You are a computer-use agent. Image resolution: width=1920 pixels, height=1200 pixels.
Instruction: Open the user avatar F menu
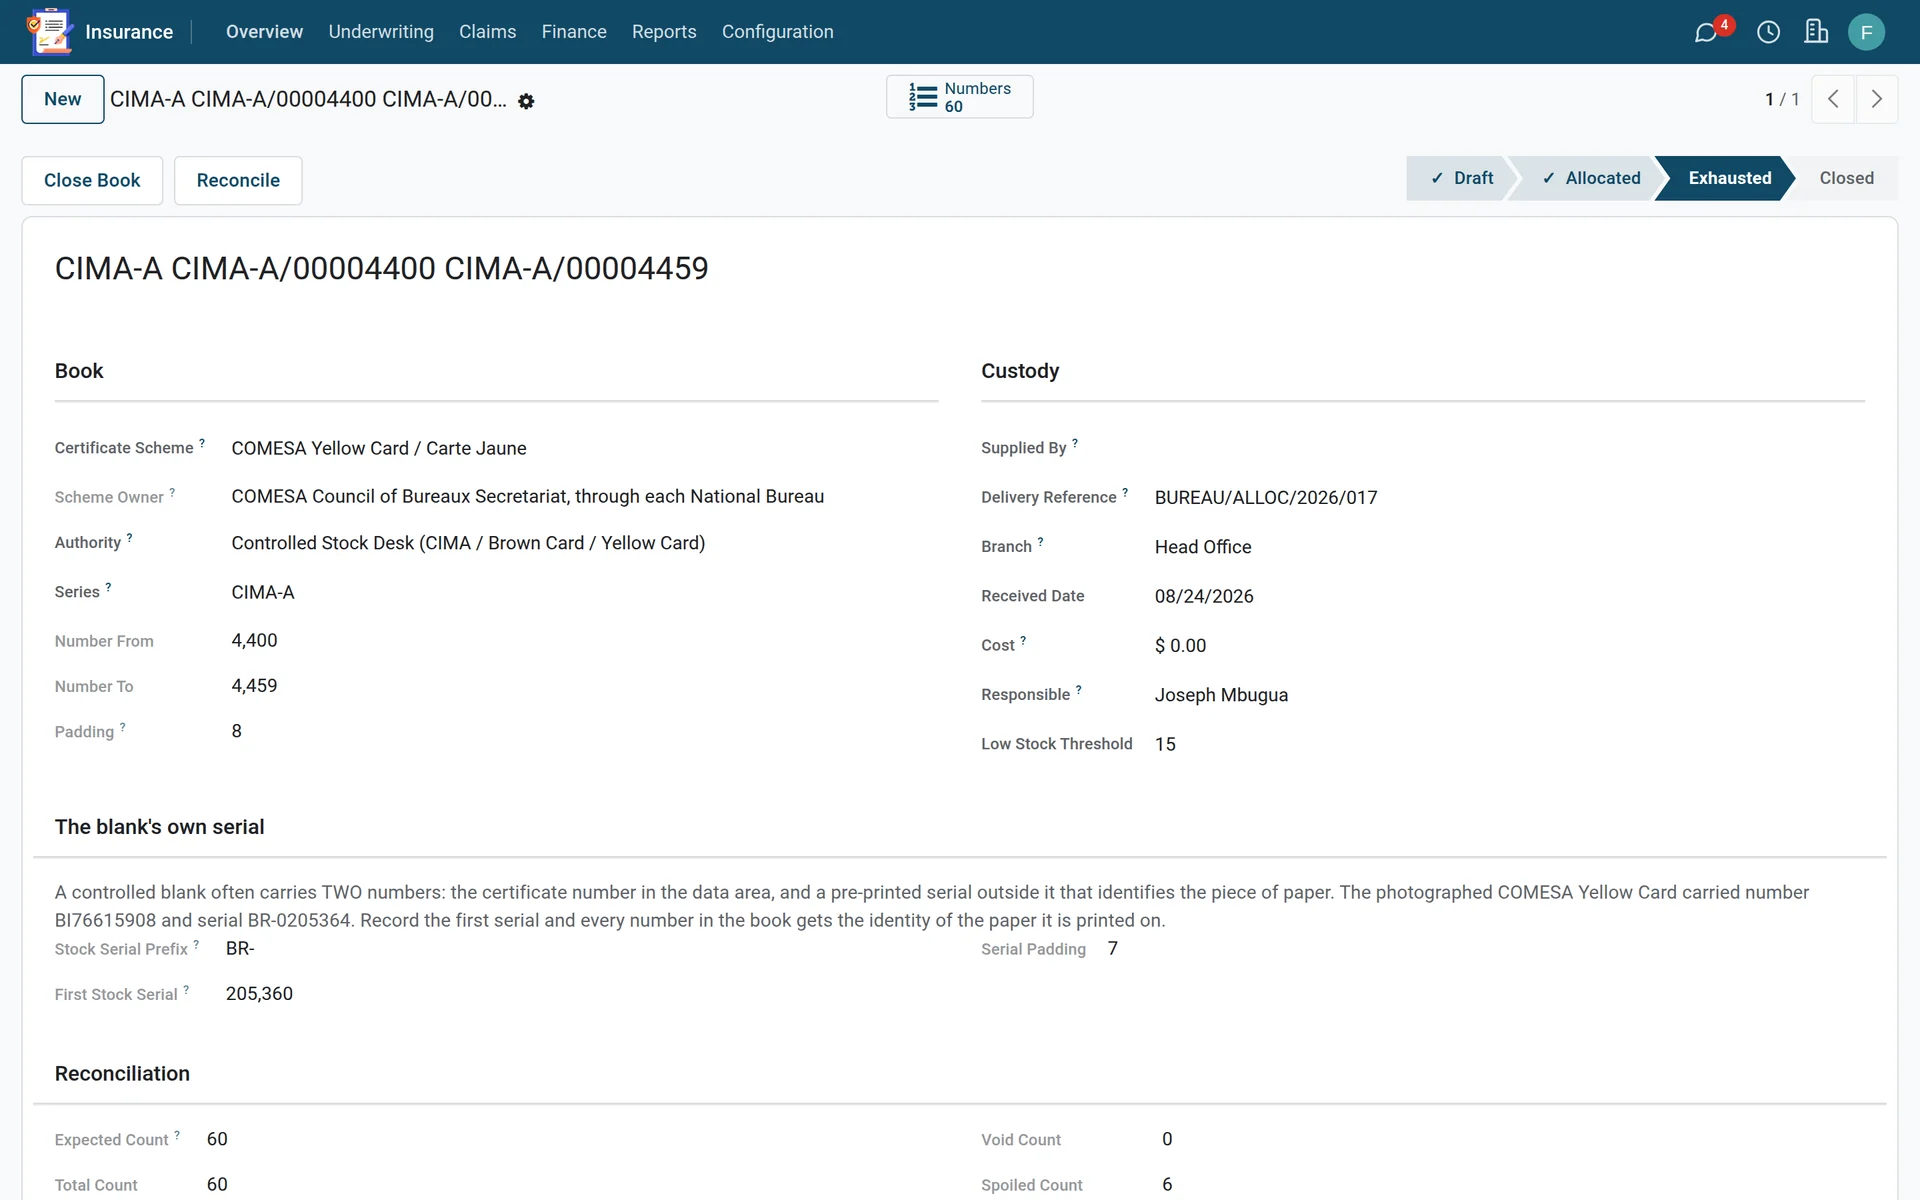1866,32
